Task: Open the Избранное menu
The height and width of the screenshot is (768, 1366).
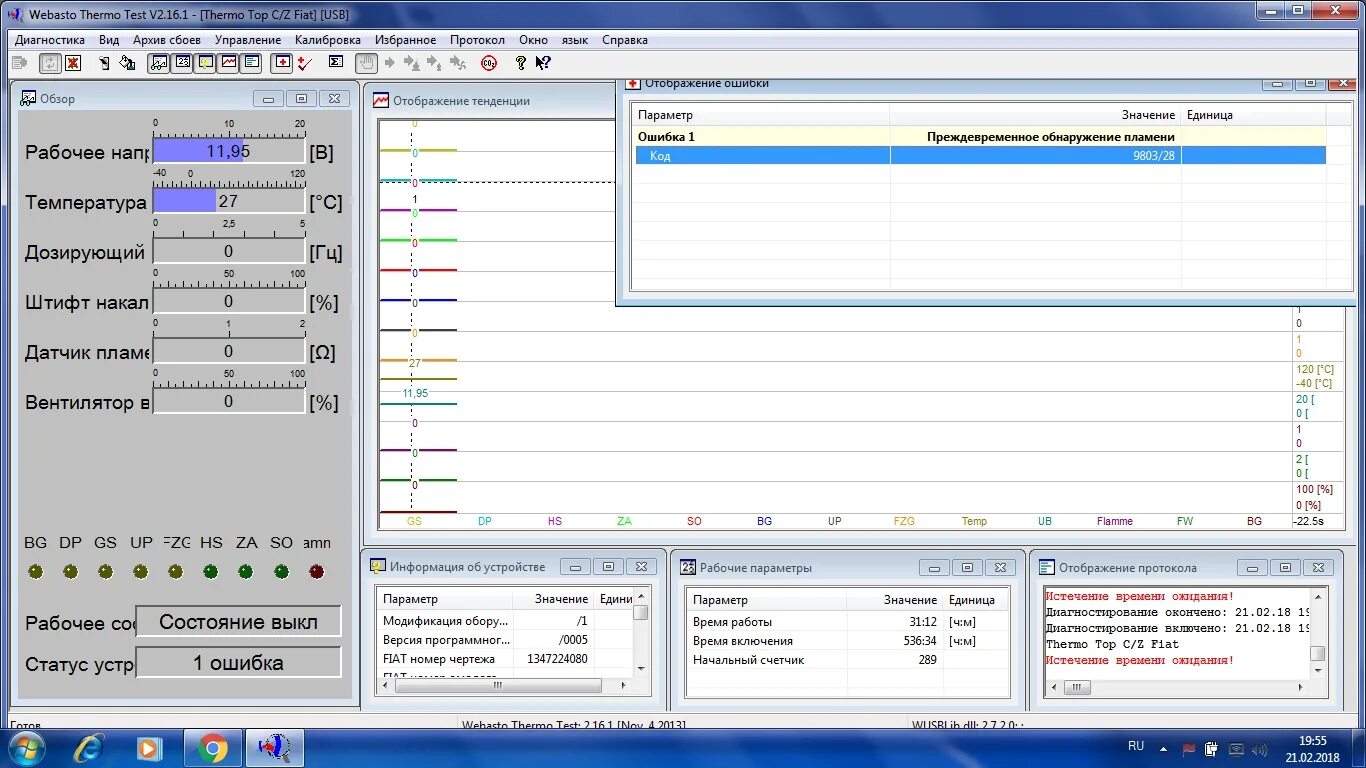Action: click(x=406, y=40)
